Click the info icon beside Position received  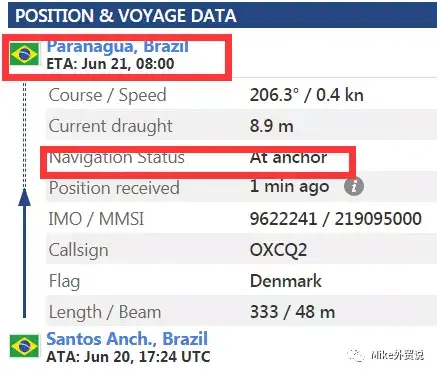(x=354, y=187)
